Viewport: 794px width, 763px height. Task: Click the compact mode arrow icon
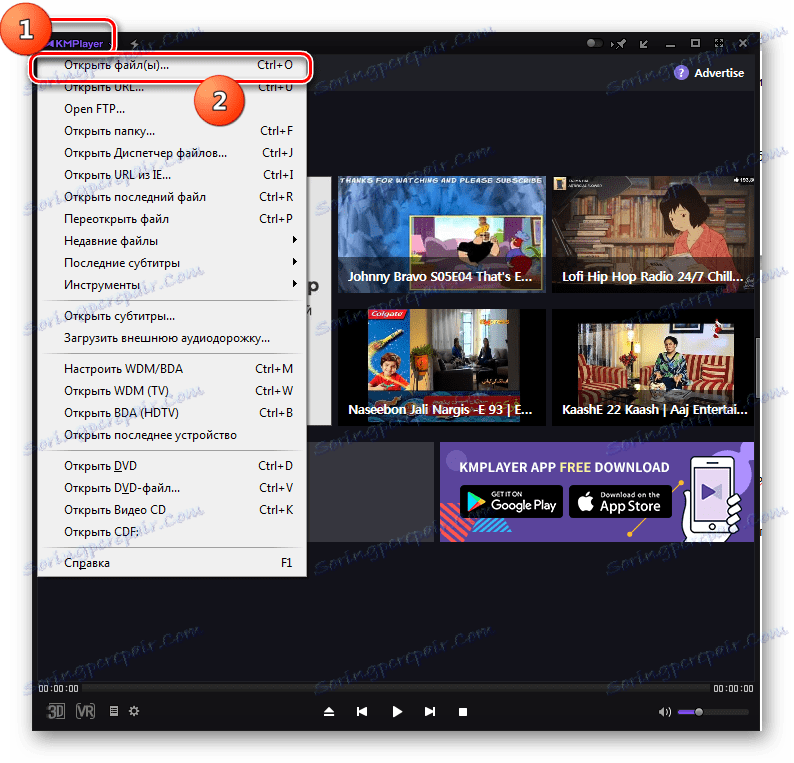tap(644, 44)
